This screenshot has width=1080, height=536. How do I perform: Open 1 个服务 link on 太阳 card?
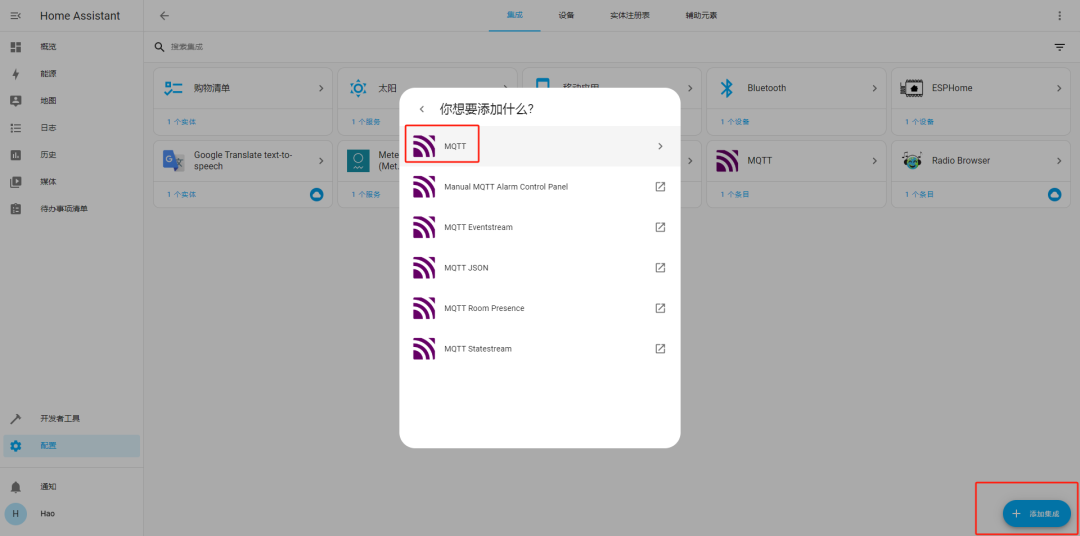tap(366, 122)
